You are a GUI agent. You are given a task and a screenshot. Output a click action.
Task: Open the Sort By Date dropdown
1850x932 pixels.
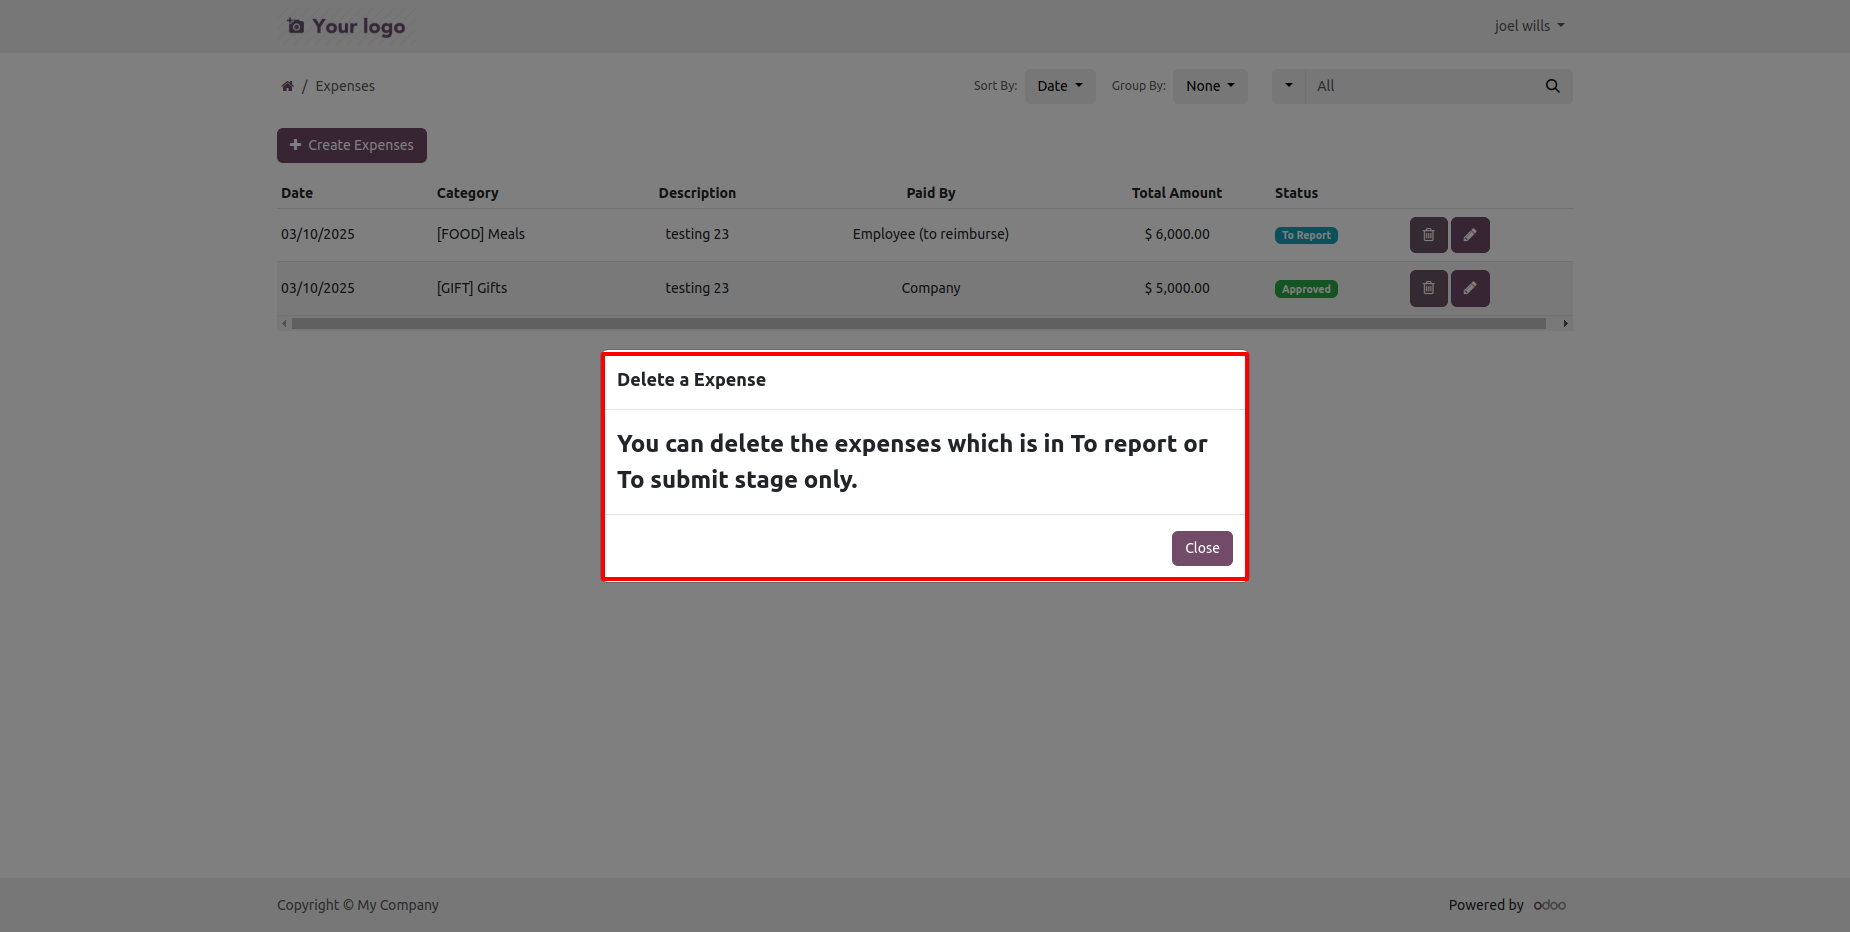(1059, 86)
